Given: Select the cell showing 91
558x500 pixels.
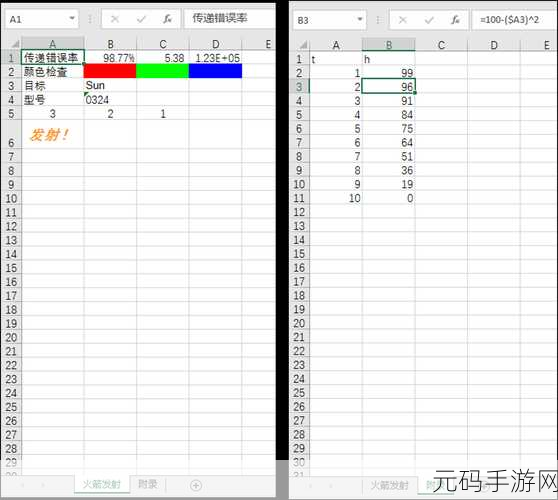Looking at the screenshot, I should coord(389,100).
